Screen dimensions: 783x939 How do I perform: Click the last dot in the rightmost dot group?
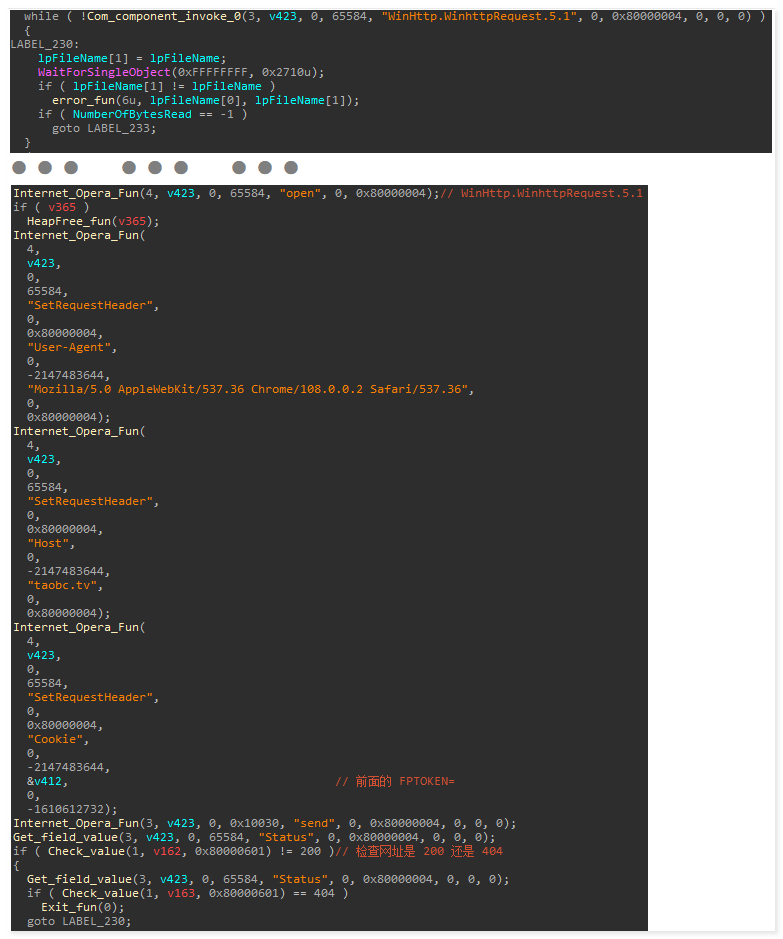291,167
